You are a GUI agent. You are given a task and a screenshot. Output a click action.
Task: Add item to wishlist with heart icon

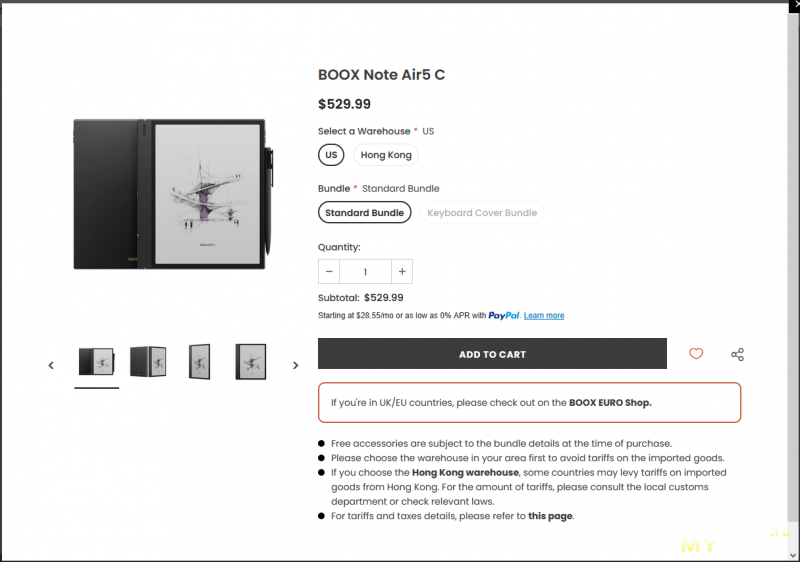696,354
